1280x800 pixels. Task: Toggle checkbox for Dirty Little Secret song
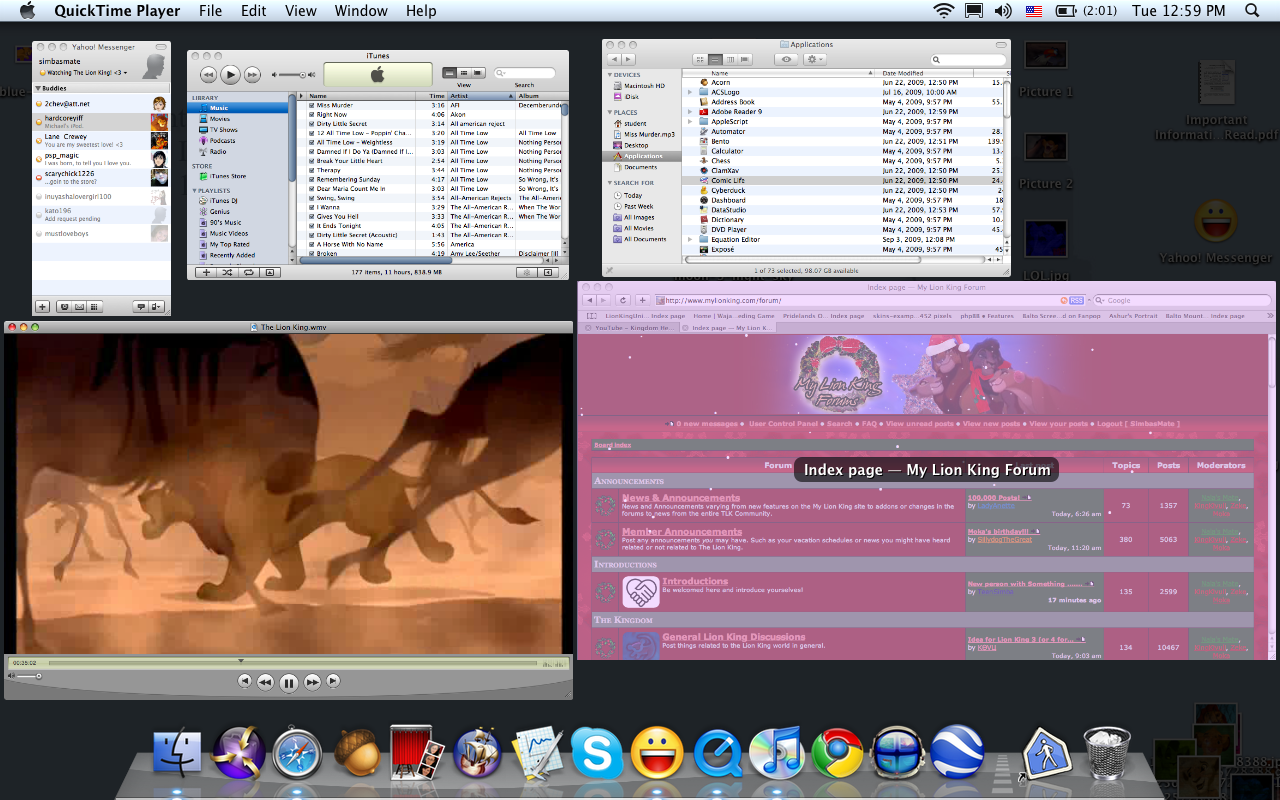pyautogui.click(x=311, y=124)
